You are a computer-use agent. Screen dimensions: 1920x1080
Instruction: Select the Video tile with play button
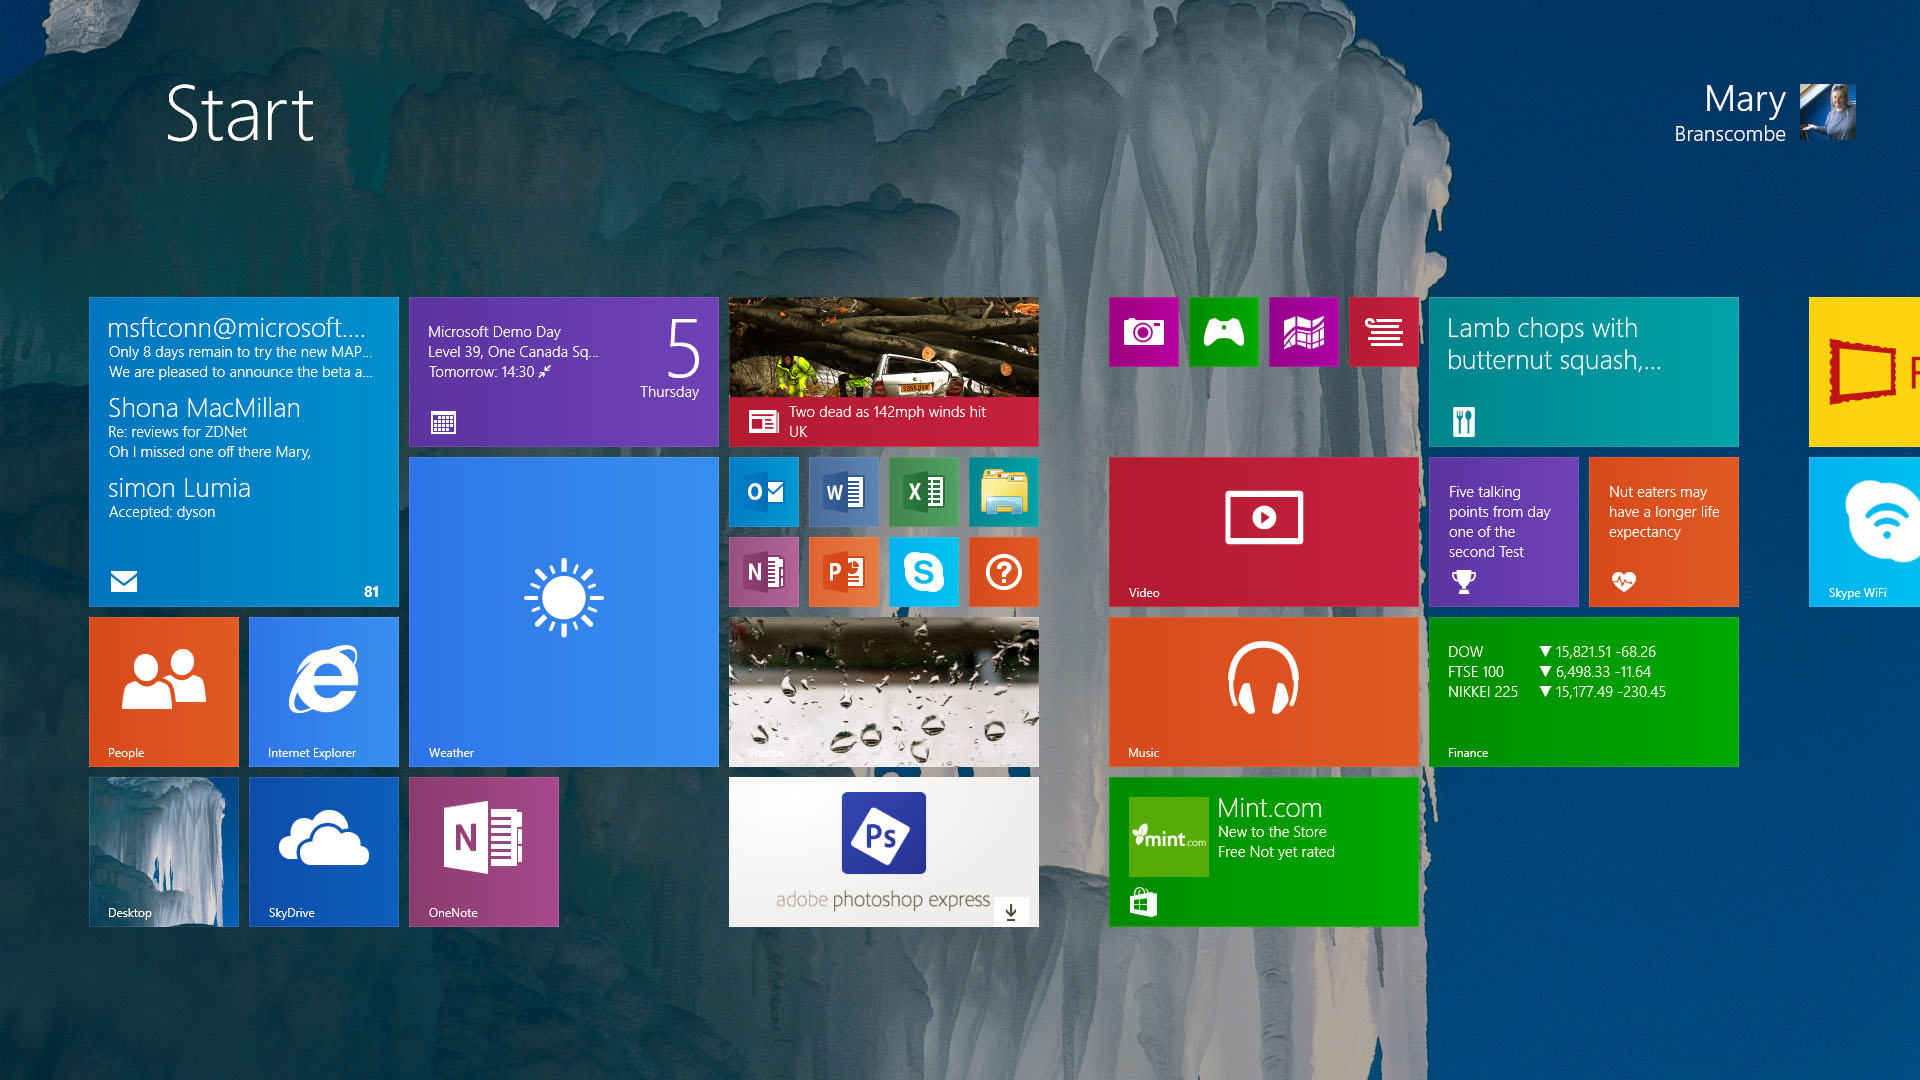[x=1262, y=529]
